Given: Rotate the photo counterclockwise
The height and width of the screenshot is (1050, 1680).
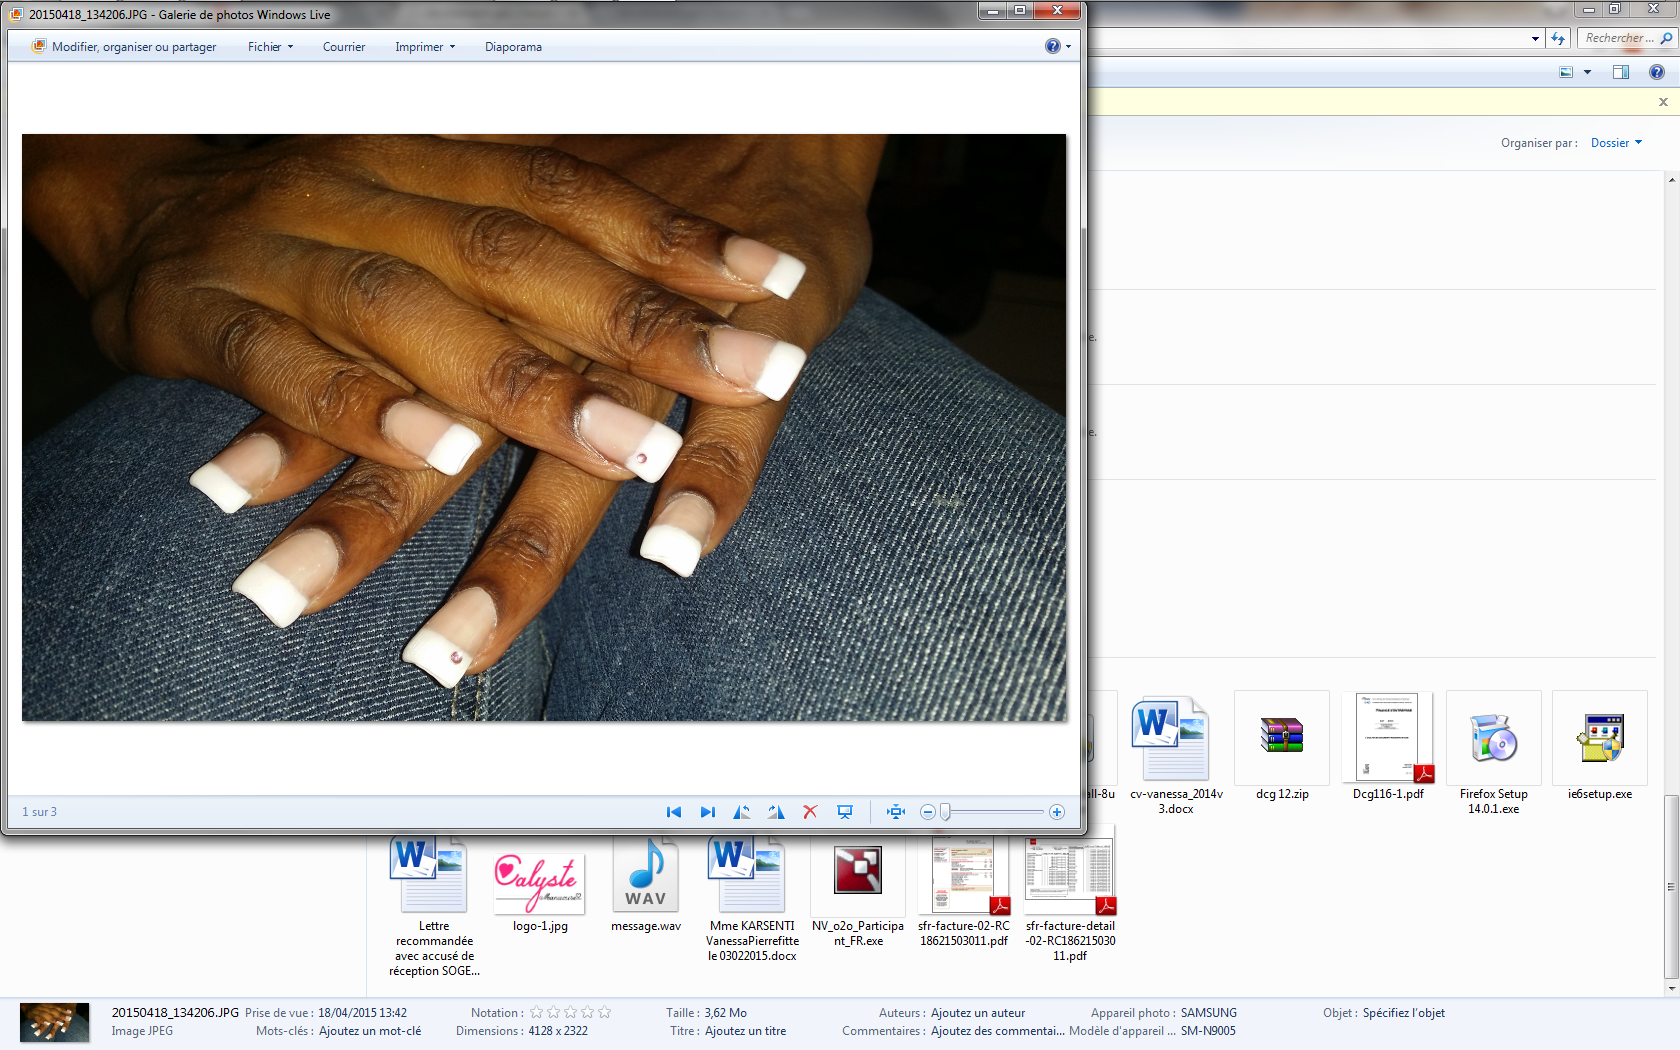Looking at the screenshot, I should pos(742,812).
